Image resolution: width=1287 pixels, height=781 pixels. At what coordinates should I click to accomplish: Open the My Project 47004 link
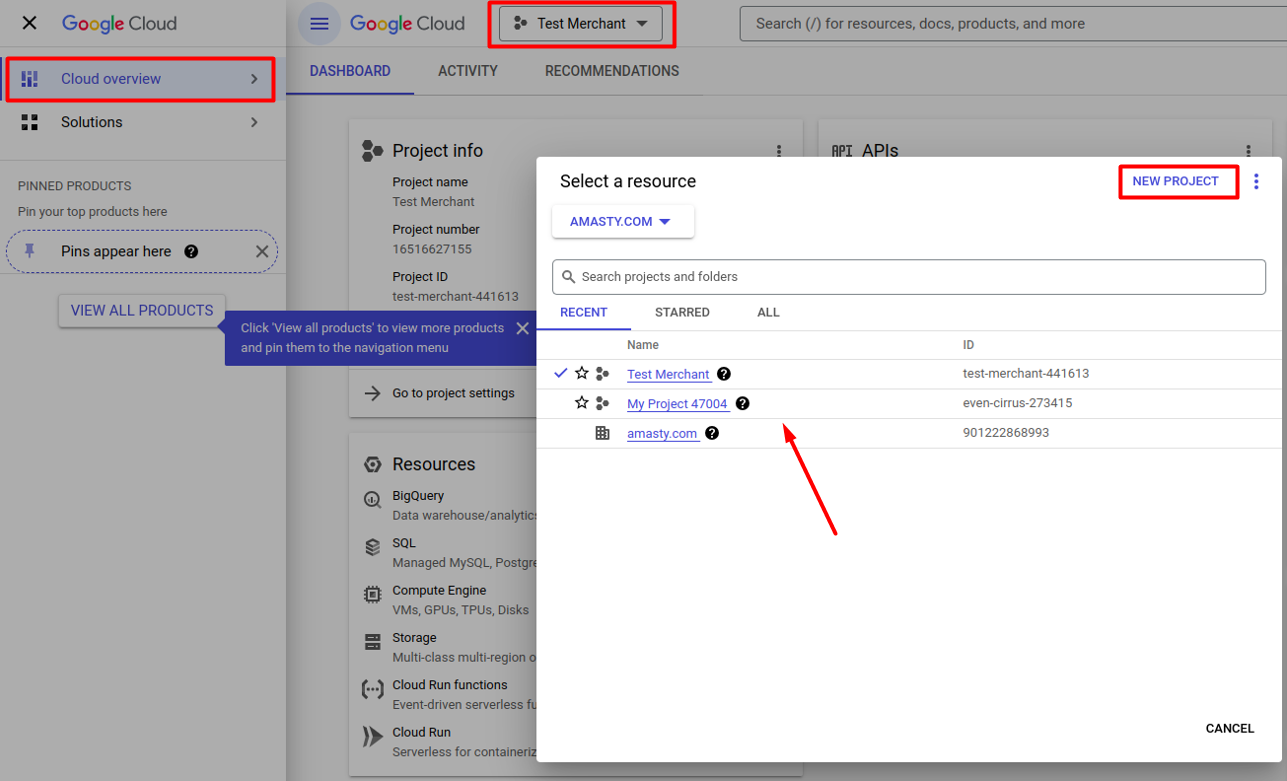[677, 404]
